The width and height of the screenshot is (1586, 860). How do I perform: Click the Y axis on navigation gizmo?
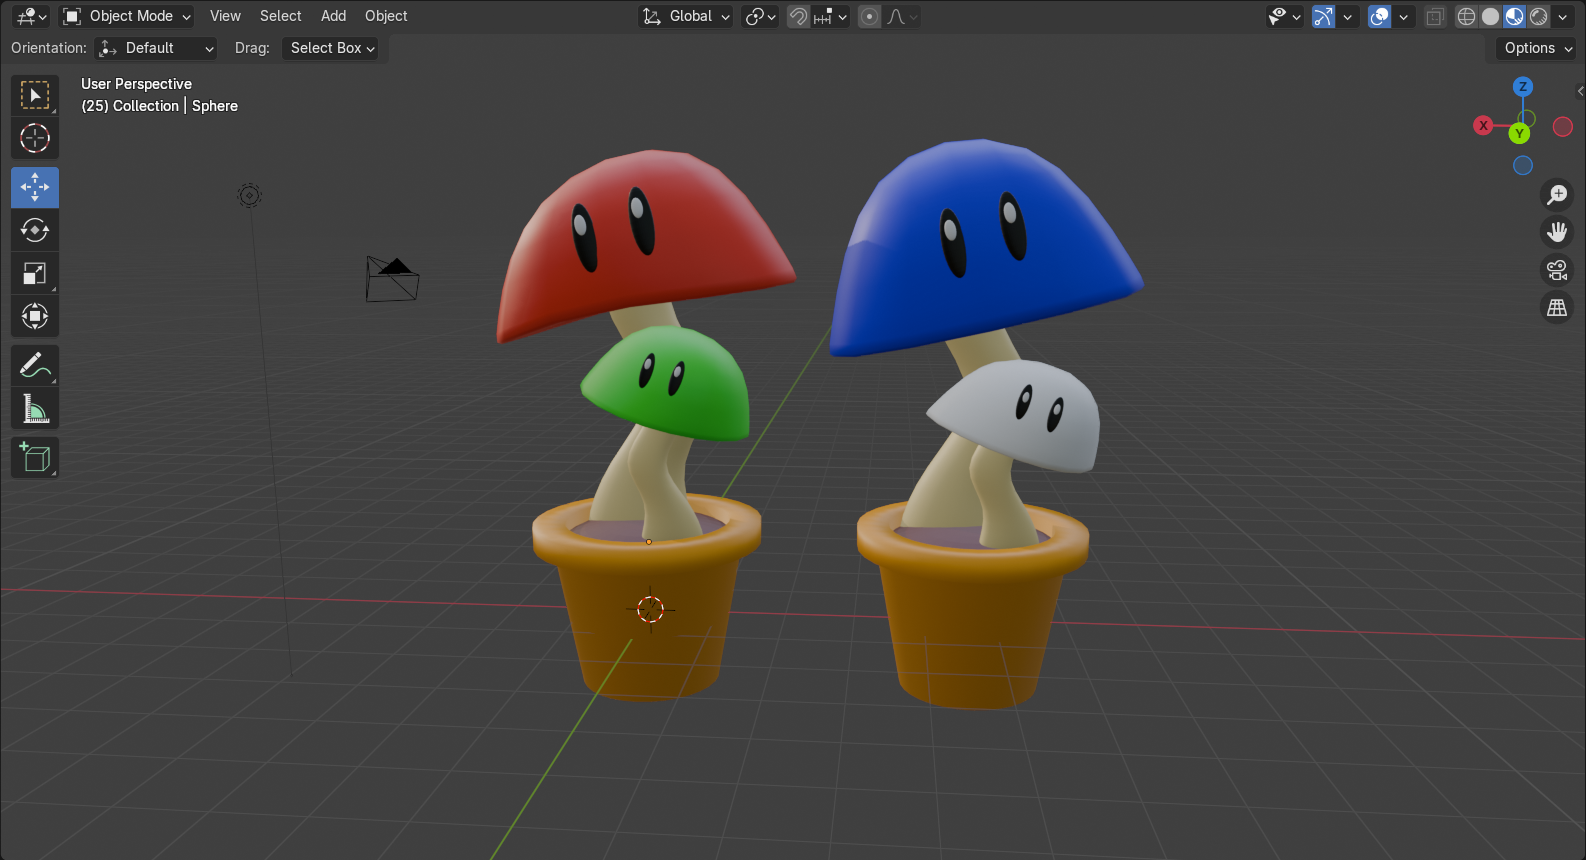point(1520,133)
